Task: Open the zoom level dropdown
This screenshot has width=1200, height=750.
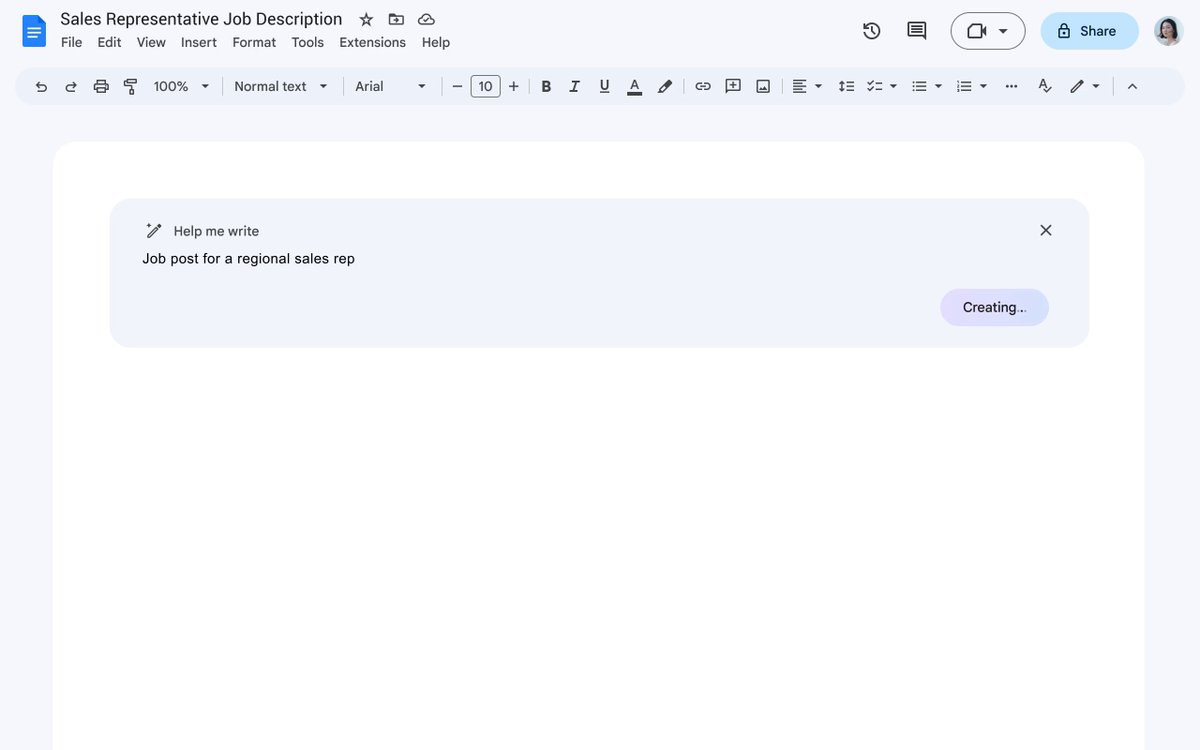Action: click(181, 86)
